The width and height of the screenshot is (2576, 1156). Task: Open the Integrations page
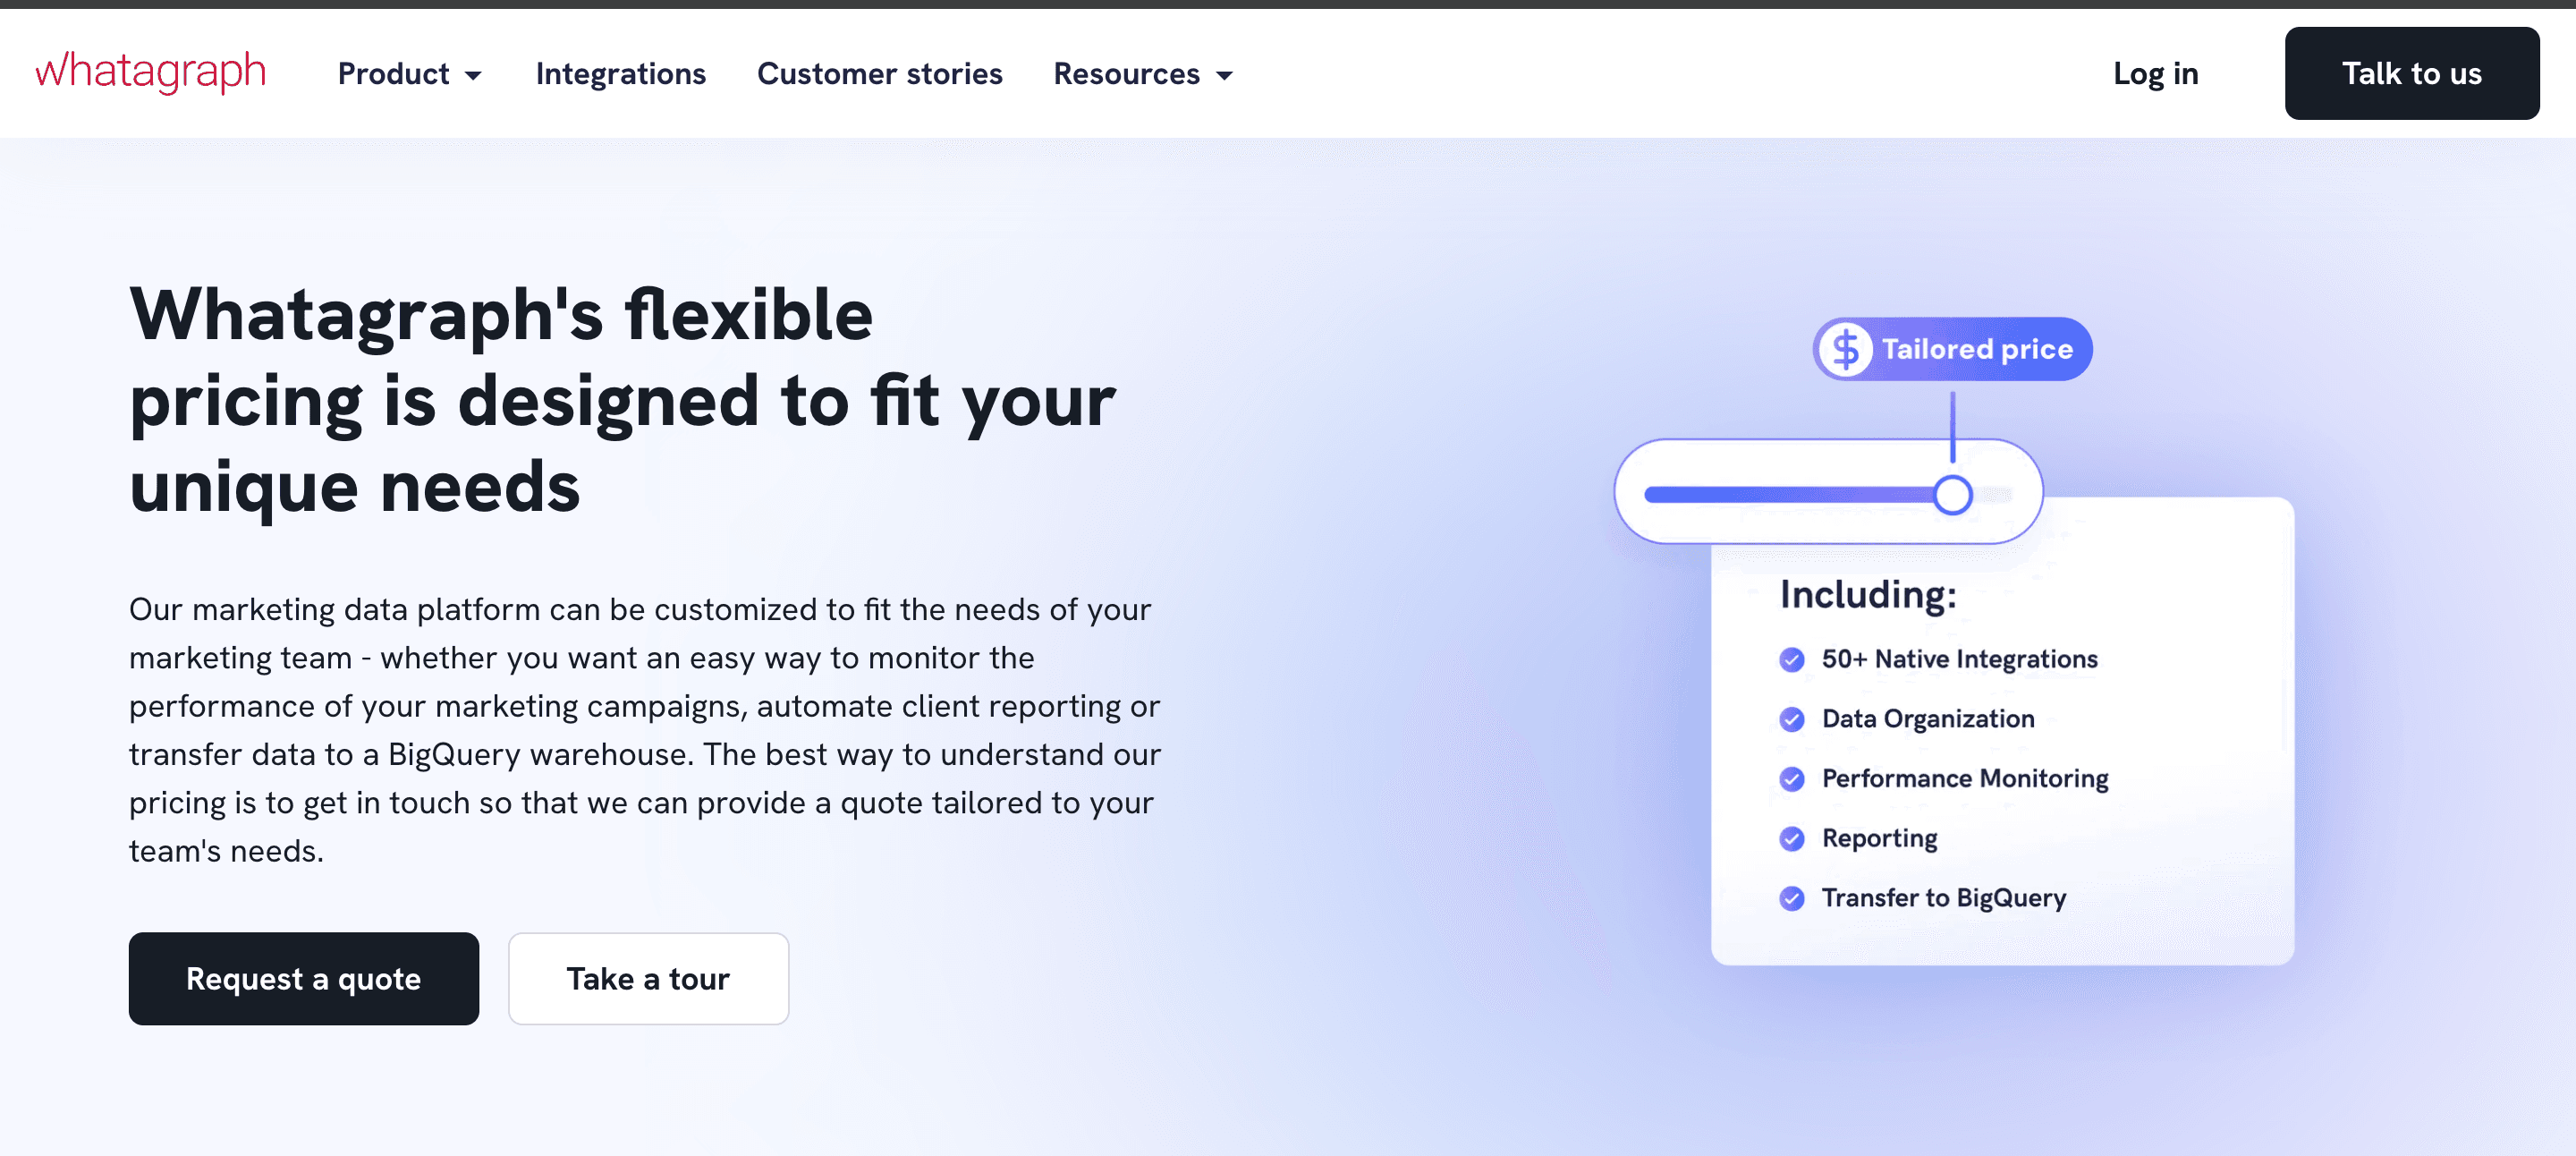point(620,73)
